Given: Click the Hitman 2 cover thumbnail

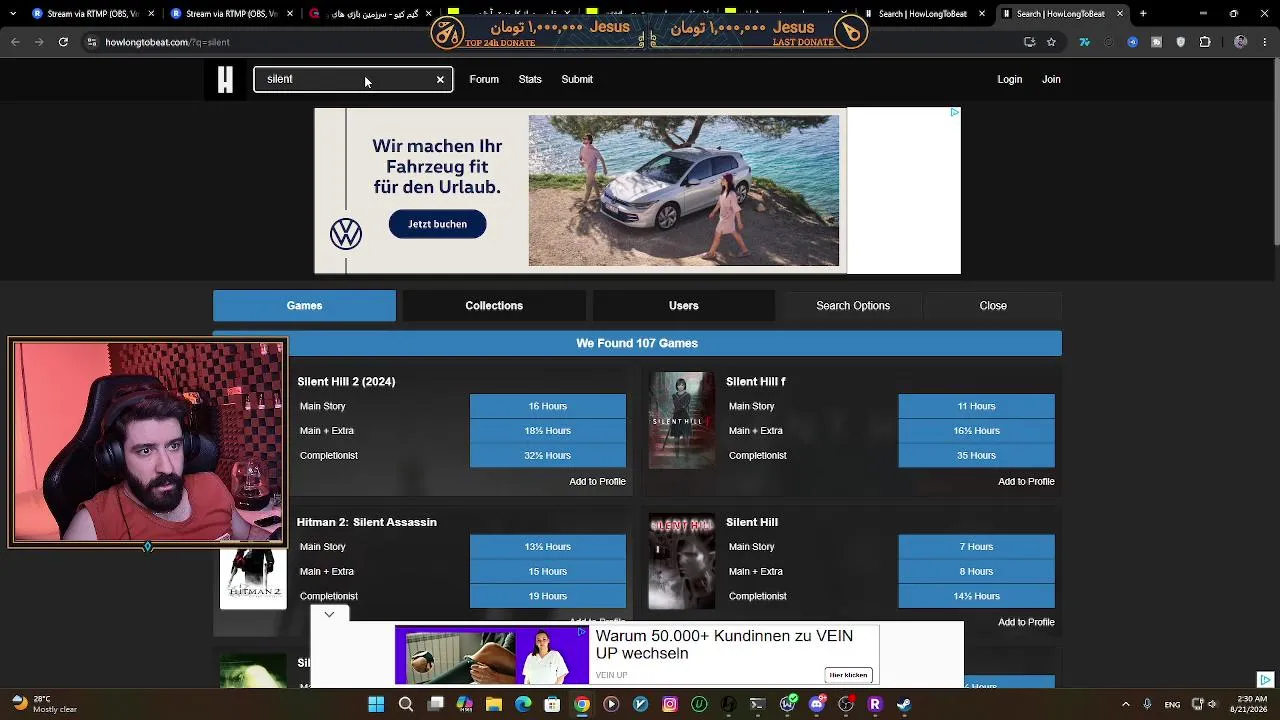Looking at the screenshot, I should [253, 578].
